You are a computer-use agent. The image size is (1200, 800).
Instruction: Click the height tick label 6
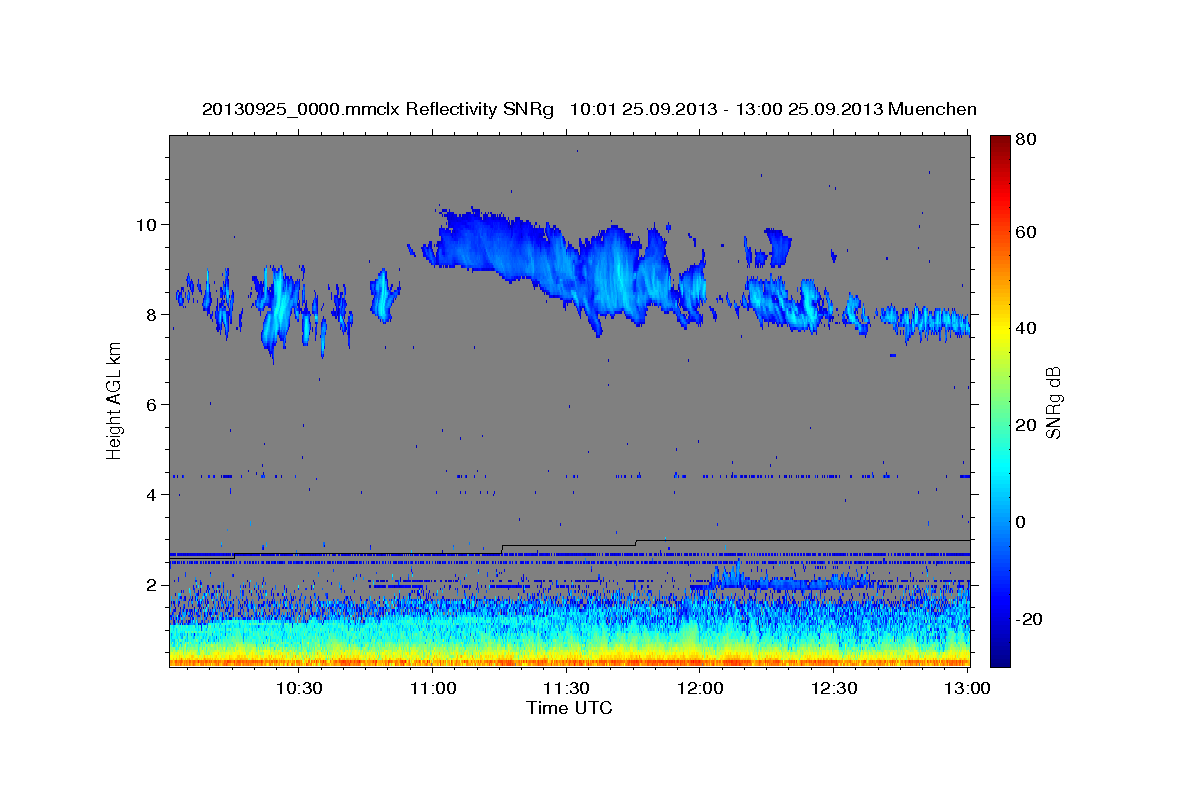click(x=152, y=404)
